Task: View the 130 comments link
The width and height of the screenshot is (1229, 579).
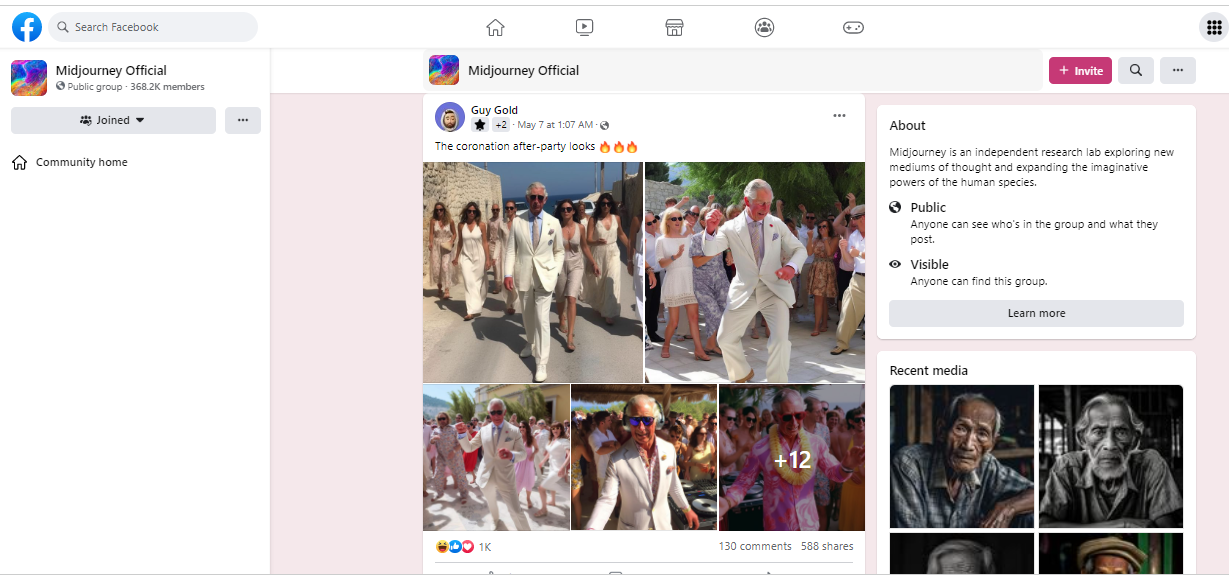Action: pyautogui.click(x=755, y=546)
